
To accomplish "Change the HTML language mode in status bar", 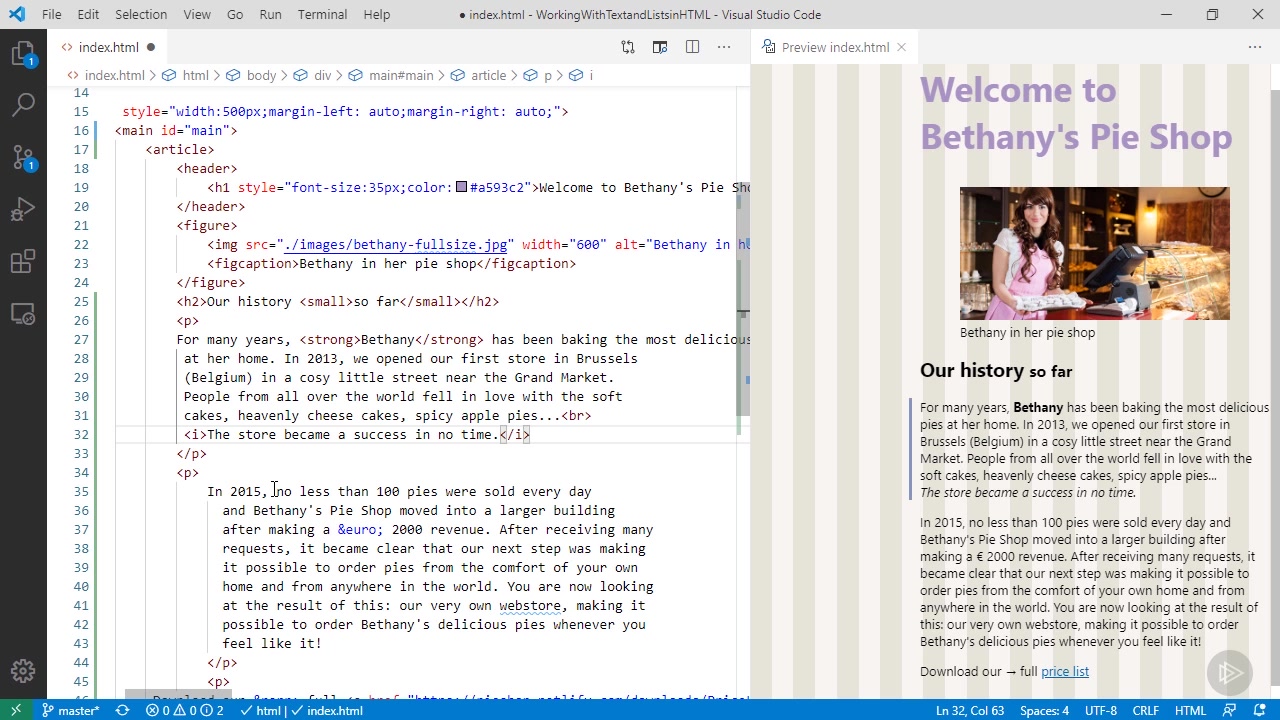I will coord(1190,711).
